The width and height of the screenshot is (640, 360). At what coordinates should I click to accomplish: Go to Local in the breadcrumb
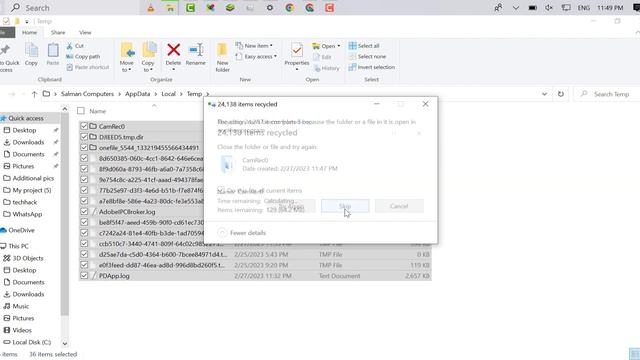point(168,94)
